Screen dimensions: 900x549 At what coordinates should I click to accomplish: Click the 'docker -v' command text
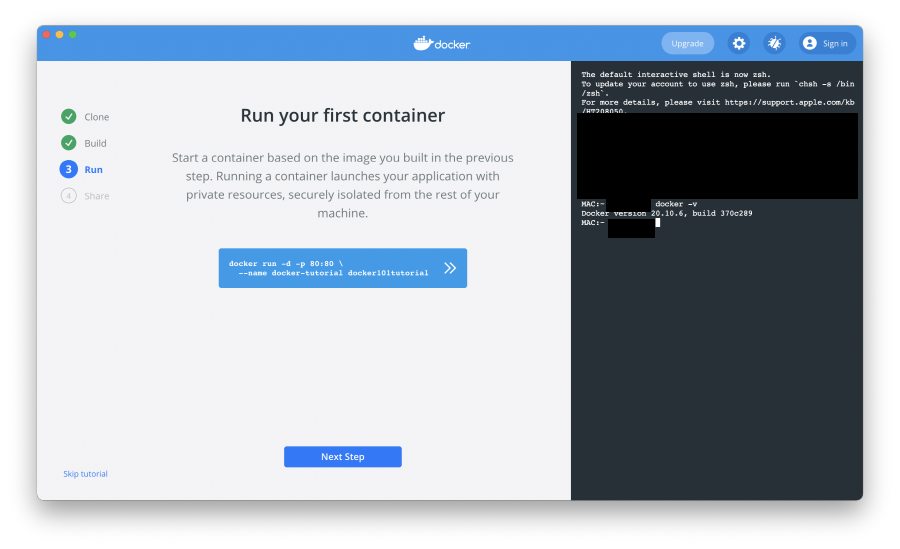[x=676, y=204]
